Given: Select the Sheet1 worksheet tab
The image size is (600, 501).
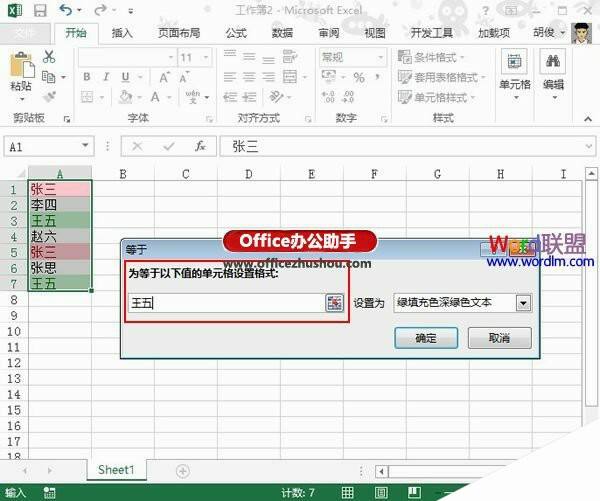Looking at the screenshot, I should tap(116, 470).
